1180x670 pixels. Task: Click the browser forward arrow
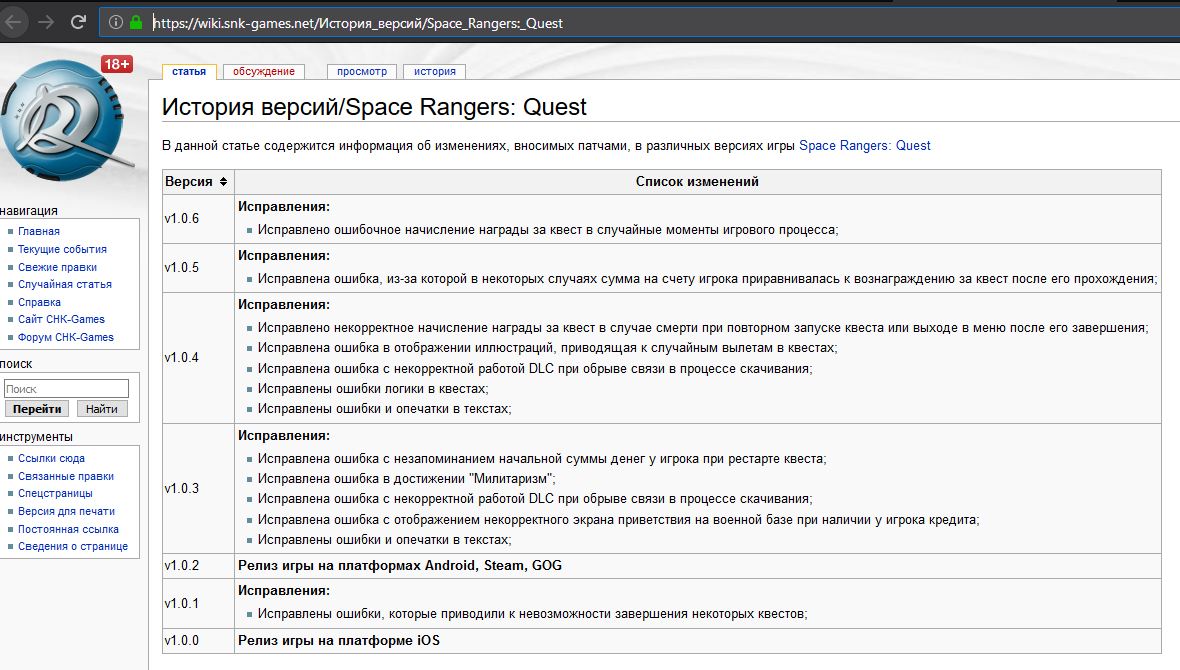click(x=46, y=23)
